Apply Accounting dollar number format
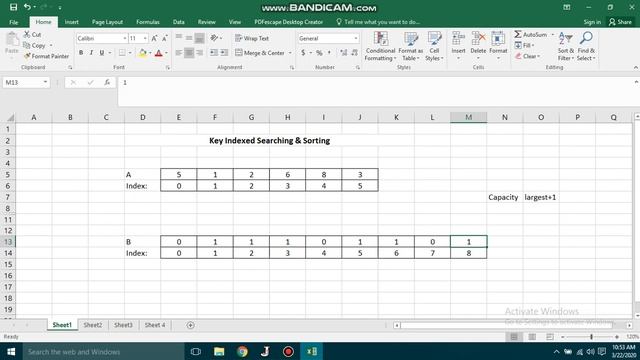This screenshot has height=360, width=640. [303, 53]
